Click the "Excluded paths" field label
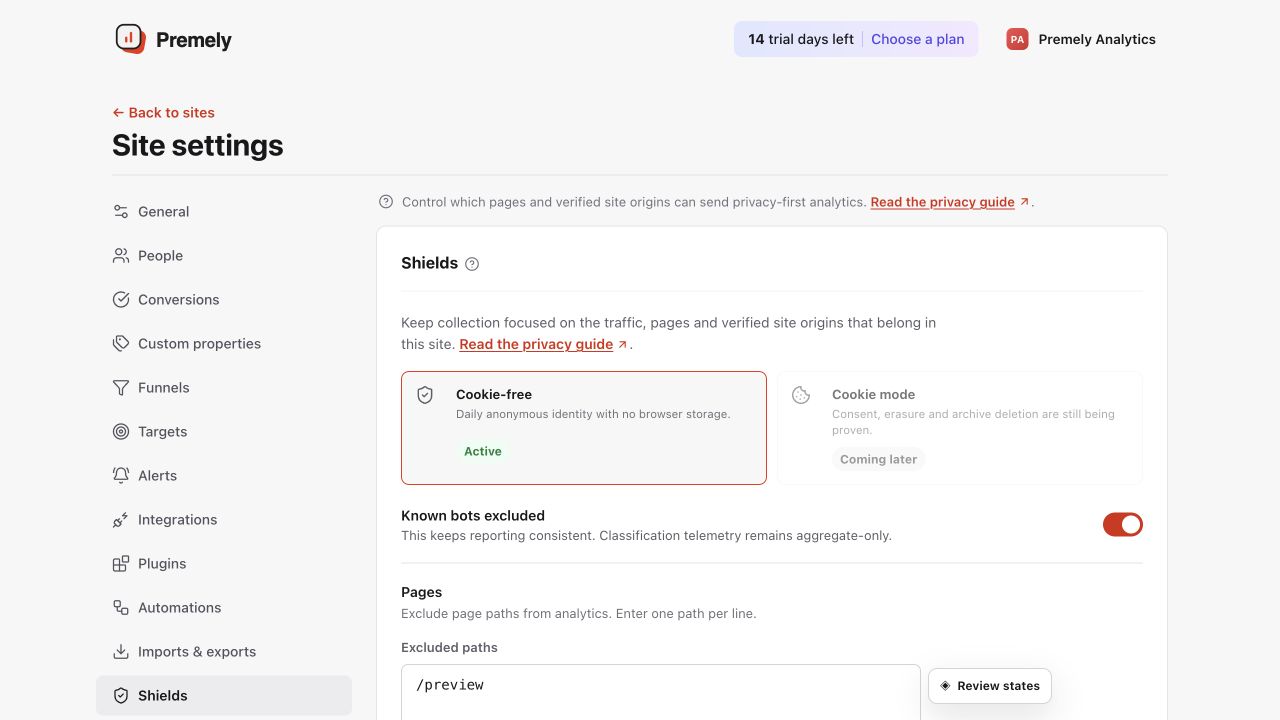The width and height of the screenshot is (1280, 720). pyautogui.click(x=449, y=648)
